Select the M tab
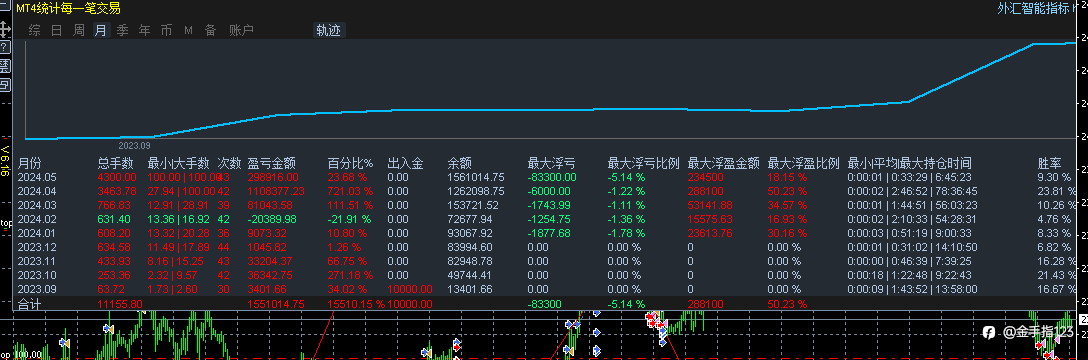 pyautogui.click(x=188, y=31)
